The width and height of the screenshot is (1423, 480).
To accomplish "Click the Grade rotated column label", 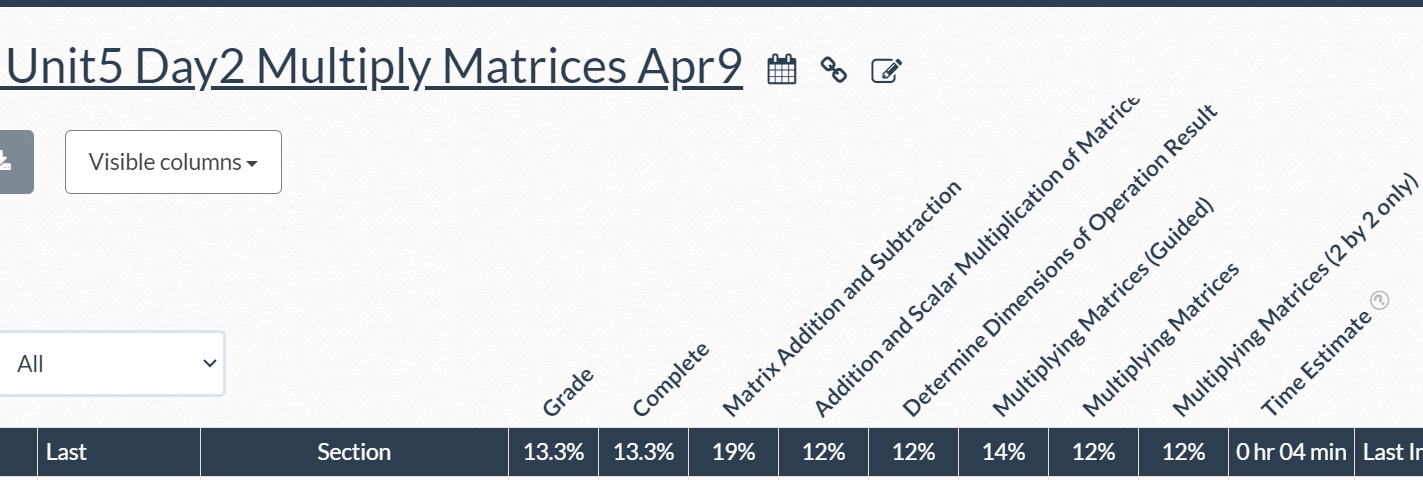I will [x=568, y=392].
